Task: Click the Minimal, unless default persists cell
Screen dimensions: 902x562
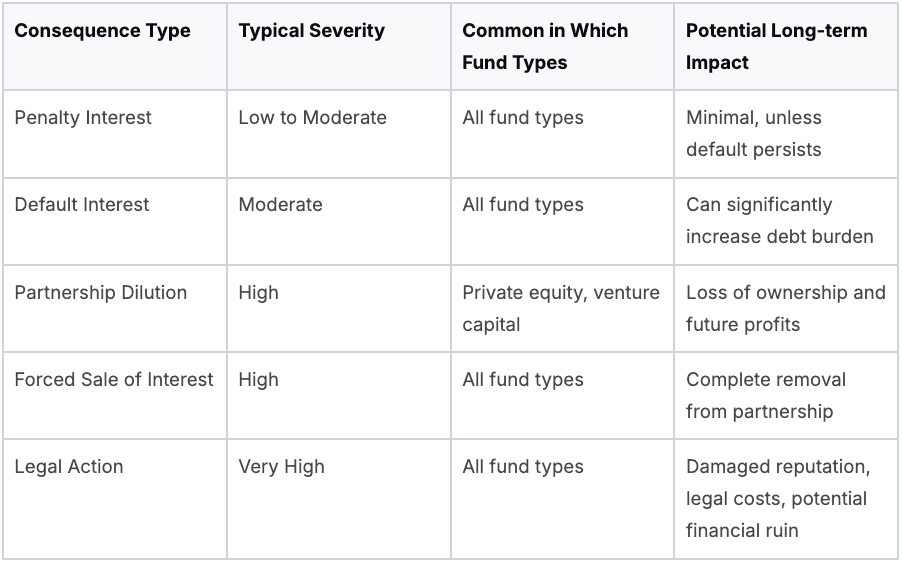Action: (x=754, y=133)
